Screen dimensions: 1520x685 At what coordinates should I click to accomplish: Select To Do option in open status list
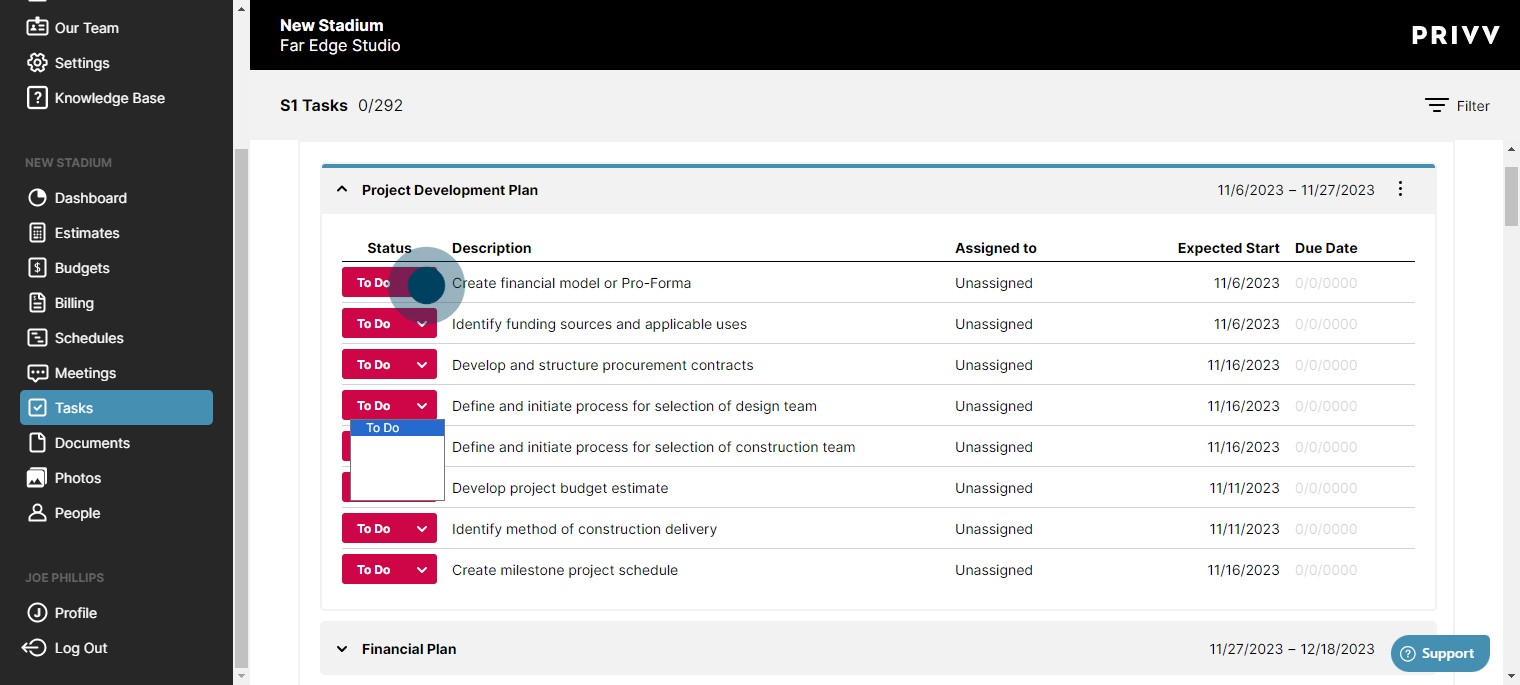click(397, 428)
